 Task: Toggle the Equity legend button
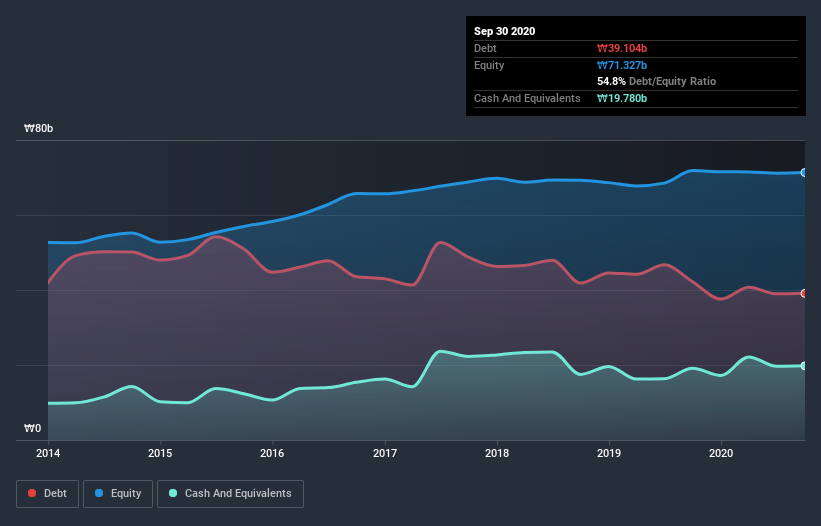[118, 494]
